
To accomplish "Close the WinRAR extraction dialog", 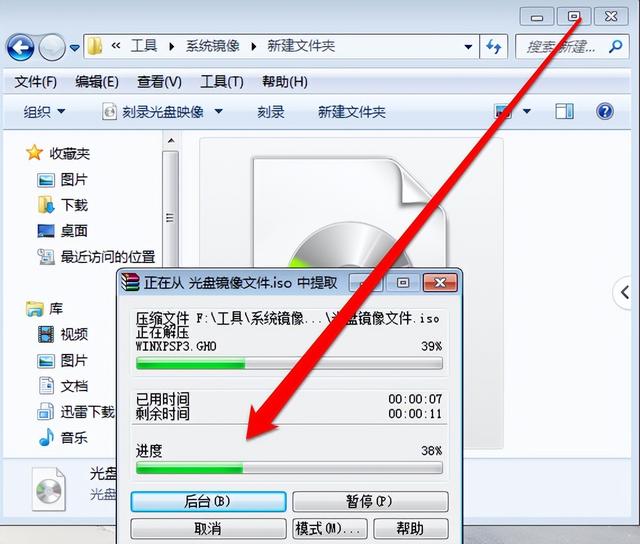I will (440, 282).
